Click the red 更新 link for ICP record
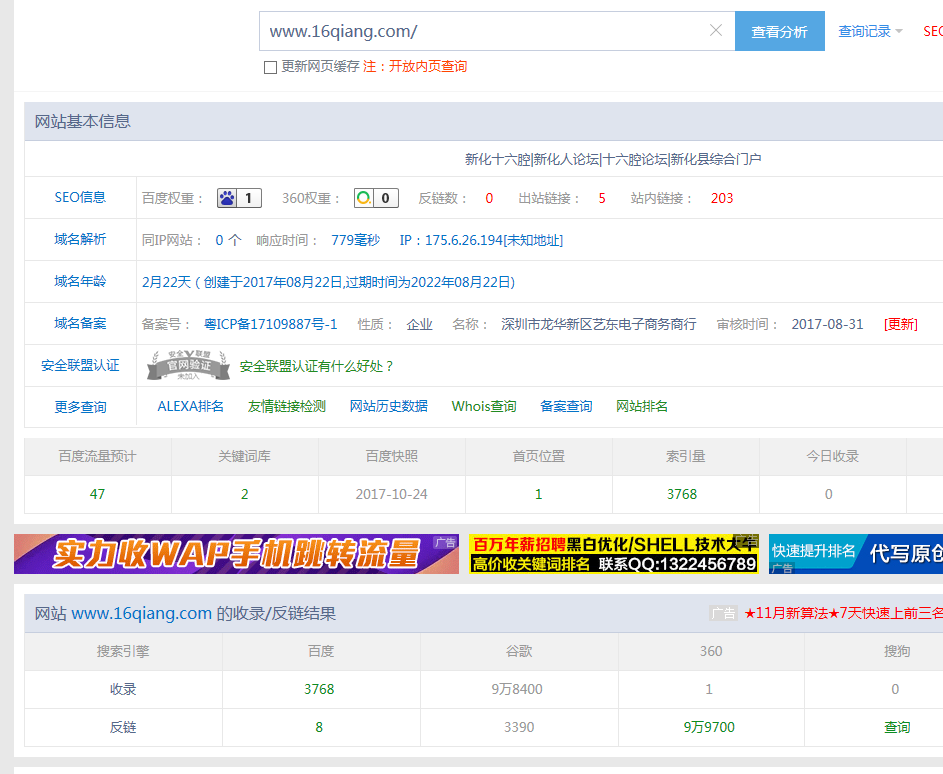943x774 pixels. coord(900,324)
